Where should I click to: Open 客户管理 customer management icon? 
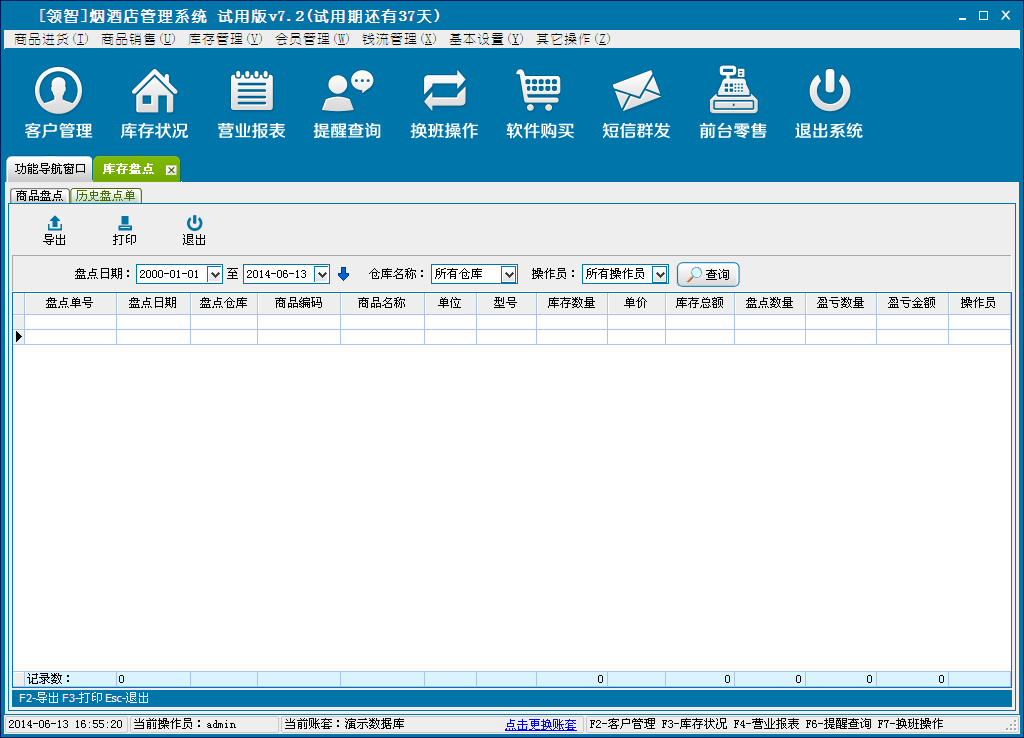click(x=58, y=92)
